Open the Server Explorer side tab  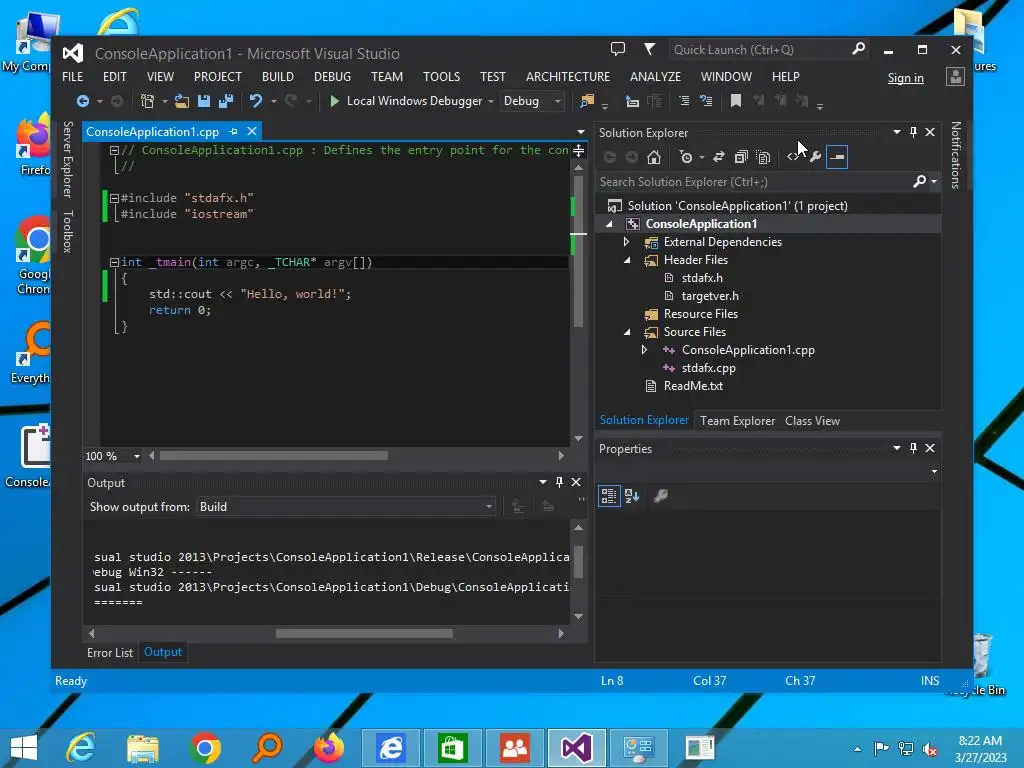click(67, 159)
